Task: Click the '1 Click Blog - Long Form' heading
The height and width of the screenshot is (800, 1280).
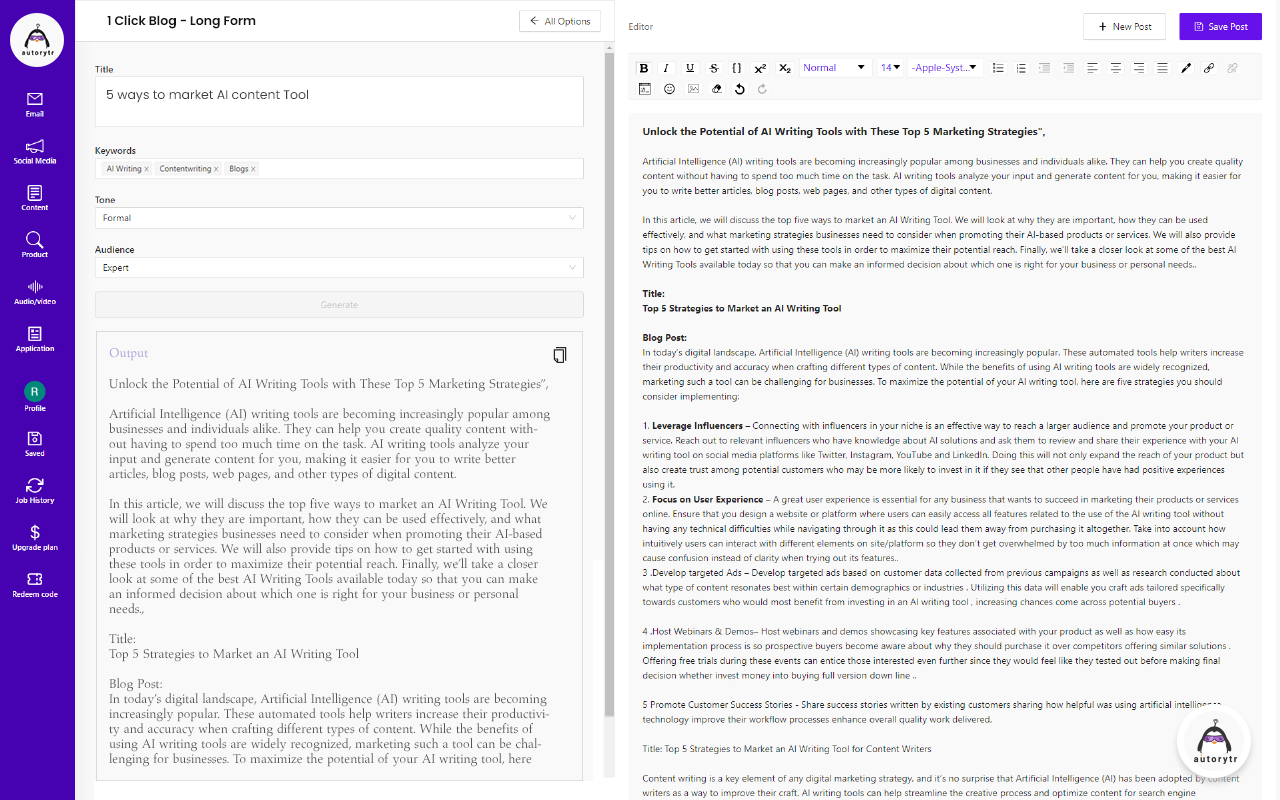Action: (181, 21)
